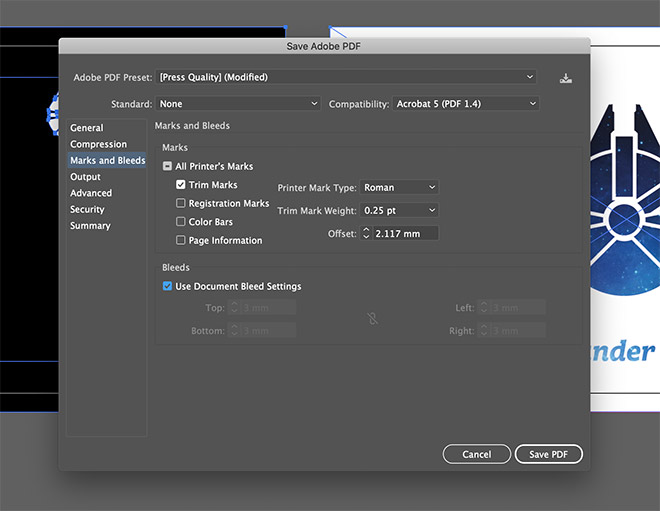
Task: Open the Standard dropdown
Action: tap(238, 104)
